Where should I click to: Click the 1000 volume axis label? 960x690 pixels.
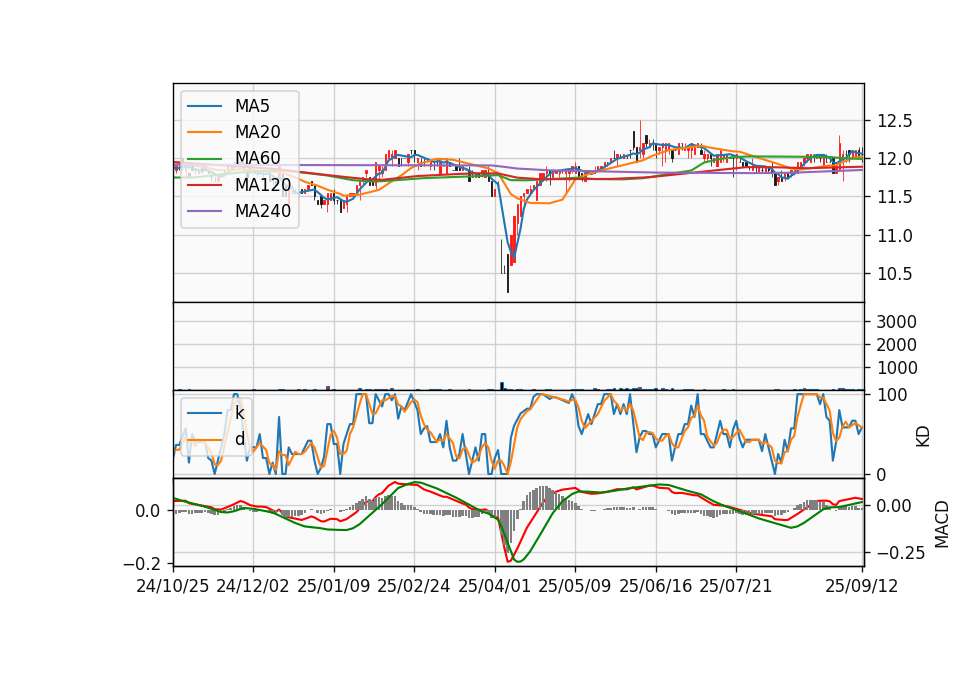[896, 368]
